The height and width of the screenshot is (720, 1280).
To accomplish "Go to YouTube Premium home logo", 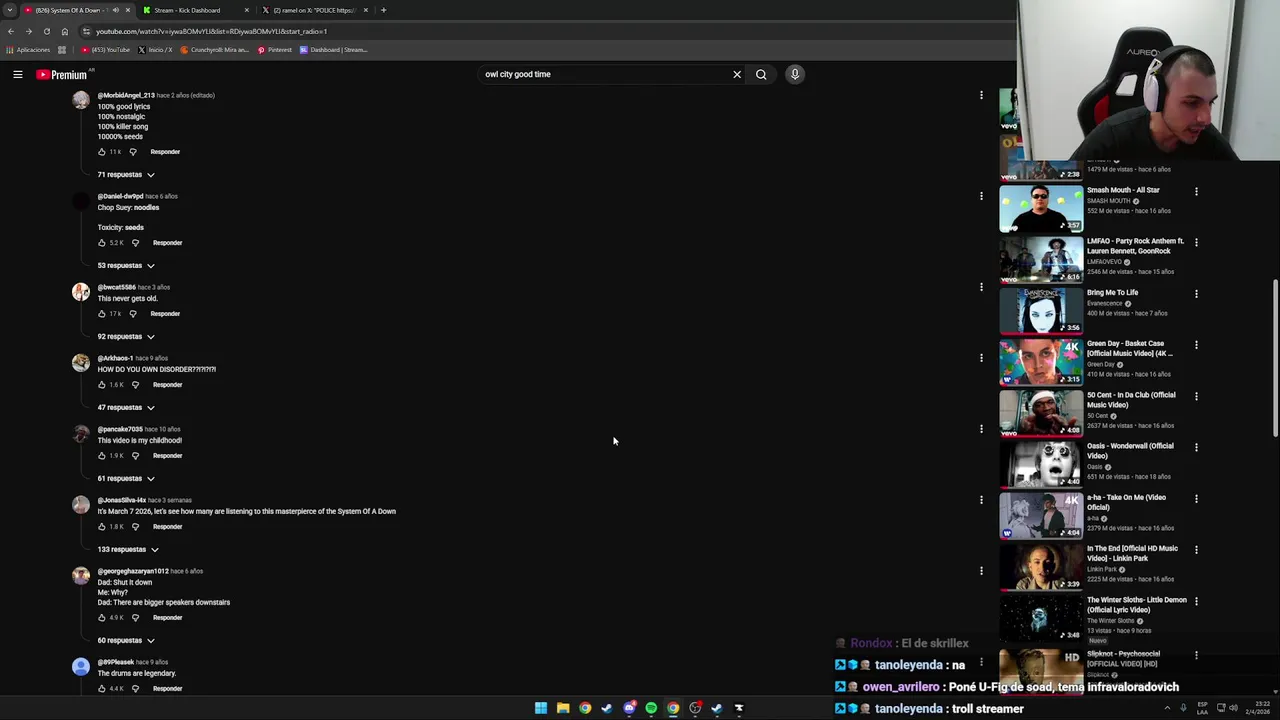I will [x=63, y=74].
